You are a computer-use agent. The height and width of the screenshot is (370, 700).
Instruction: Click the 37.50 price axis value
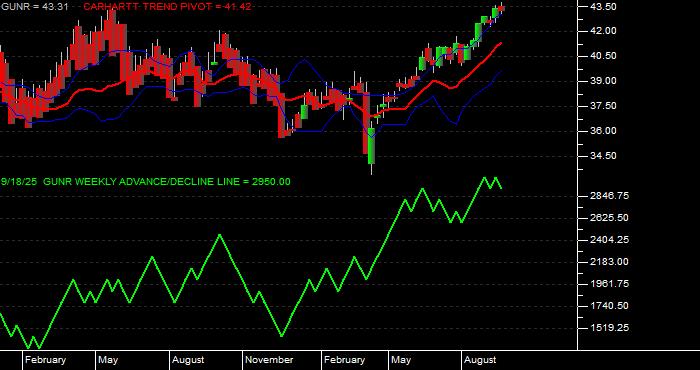click(x=604, y=106)
